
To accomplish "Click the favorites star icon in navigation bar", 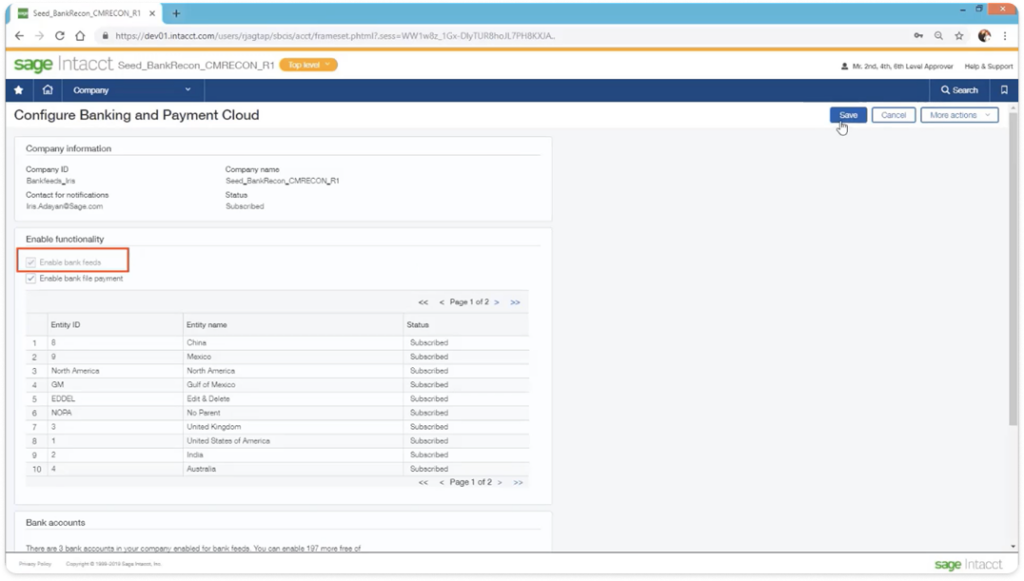I will 18,90.
